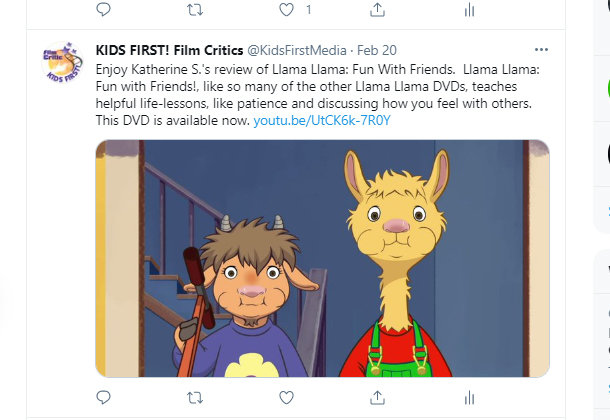Open KIDS FIRST! Film Critics profile name

pos(169,50)
